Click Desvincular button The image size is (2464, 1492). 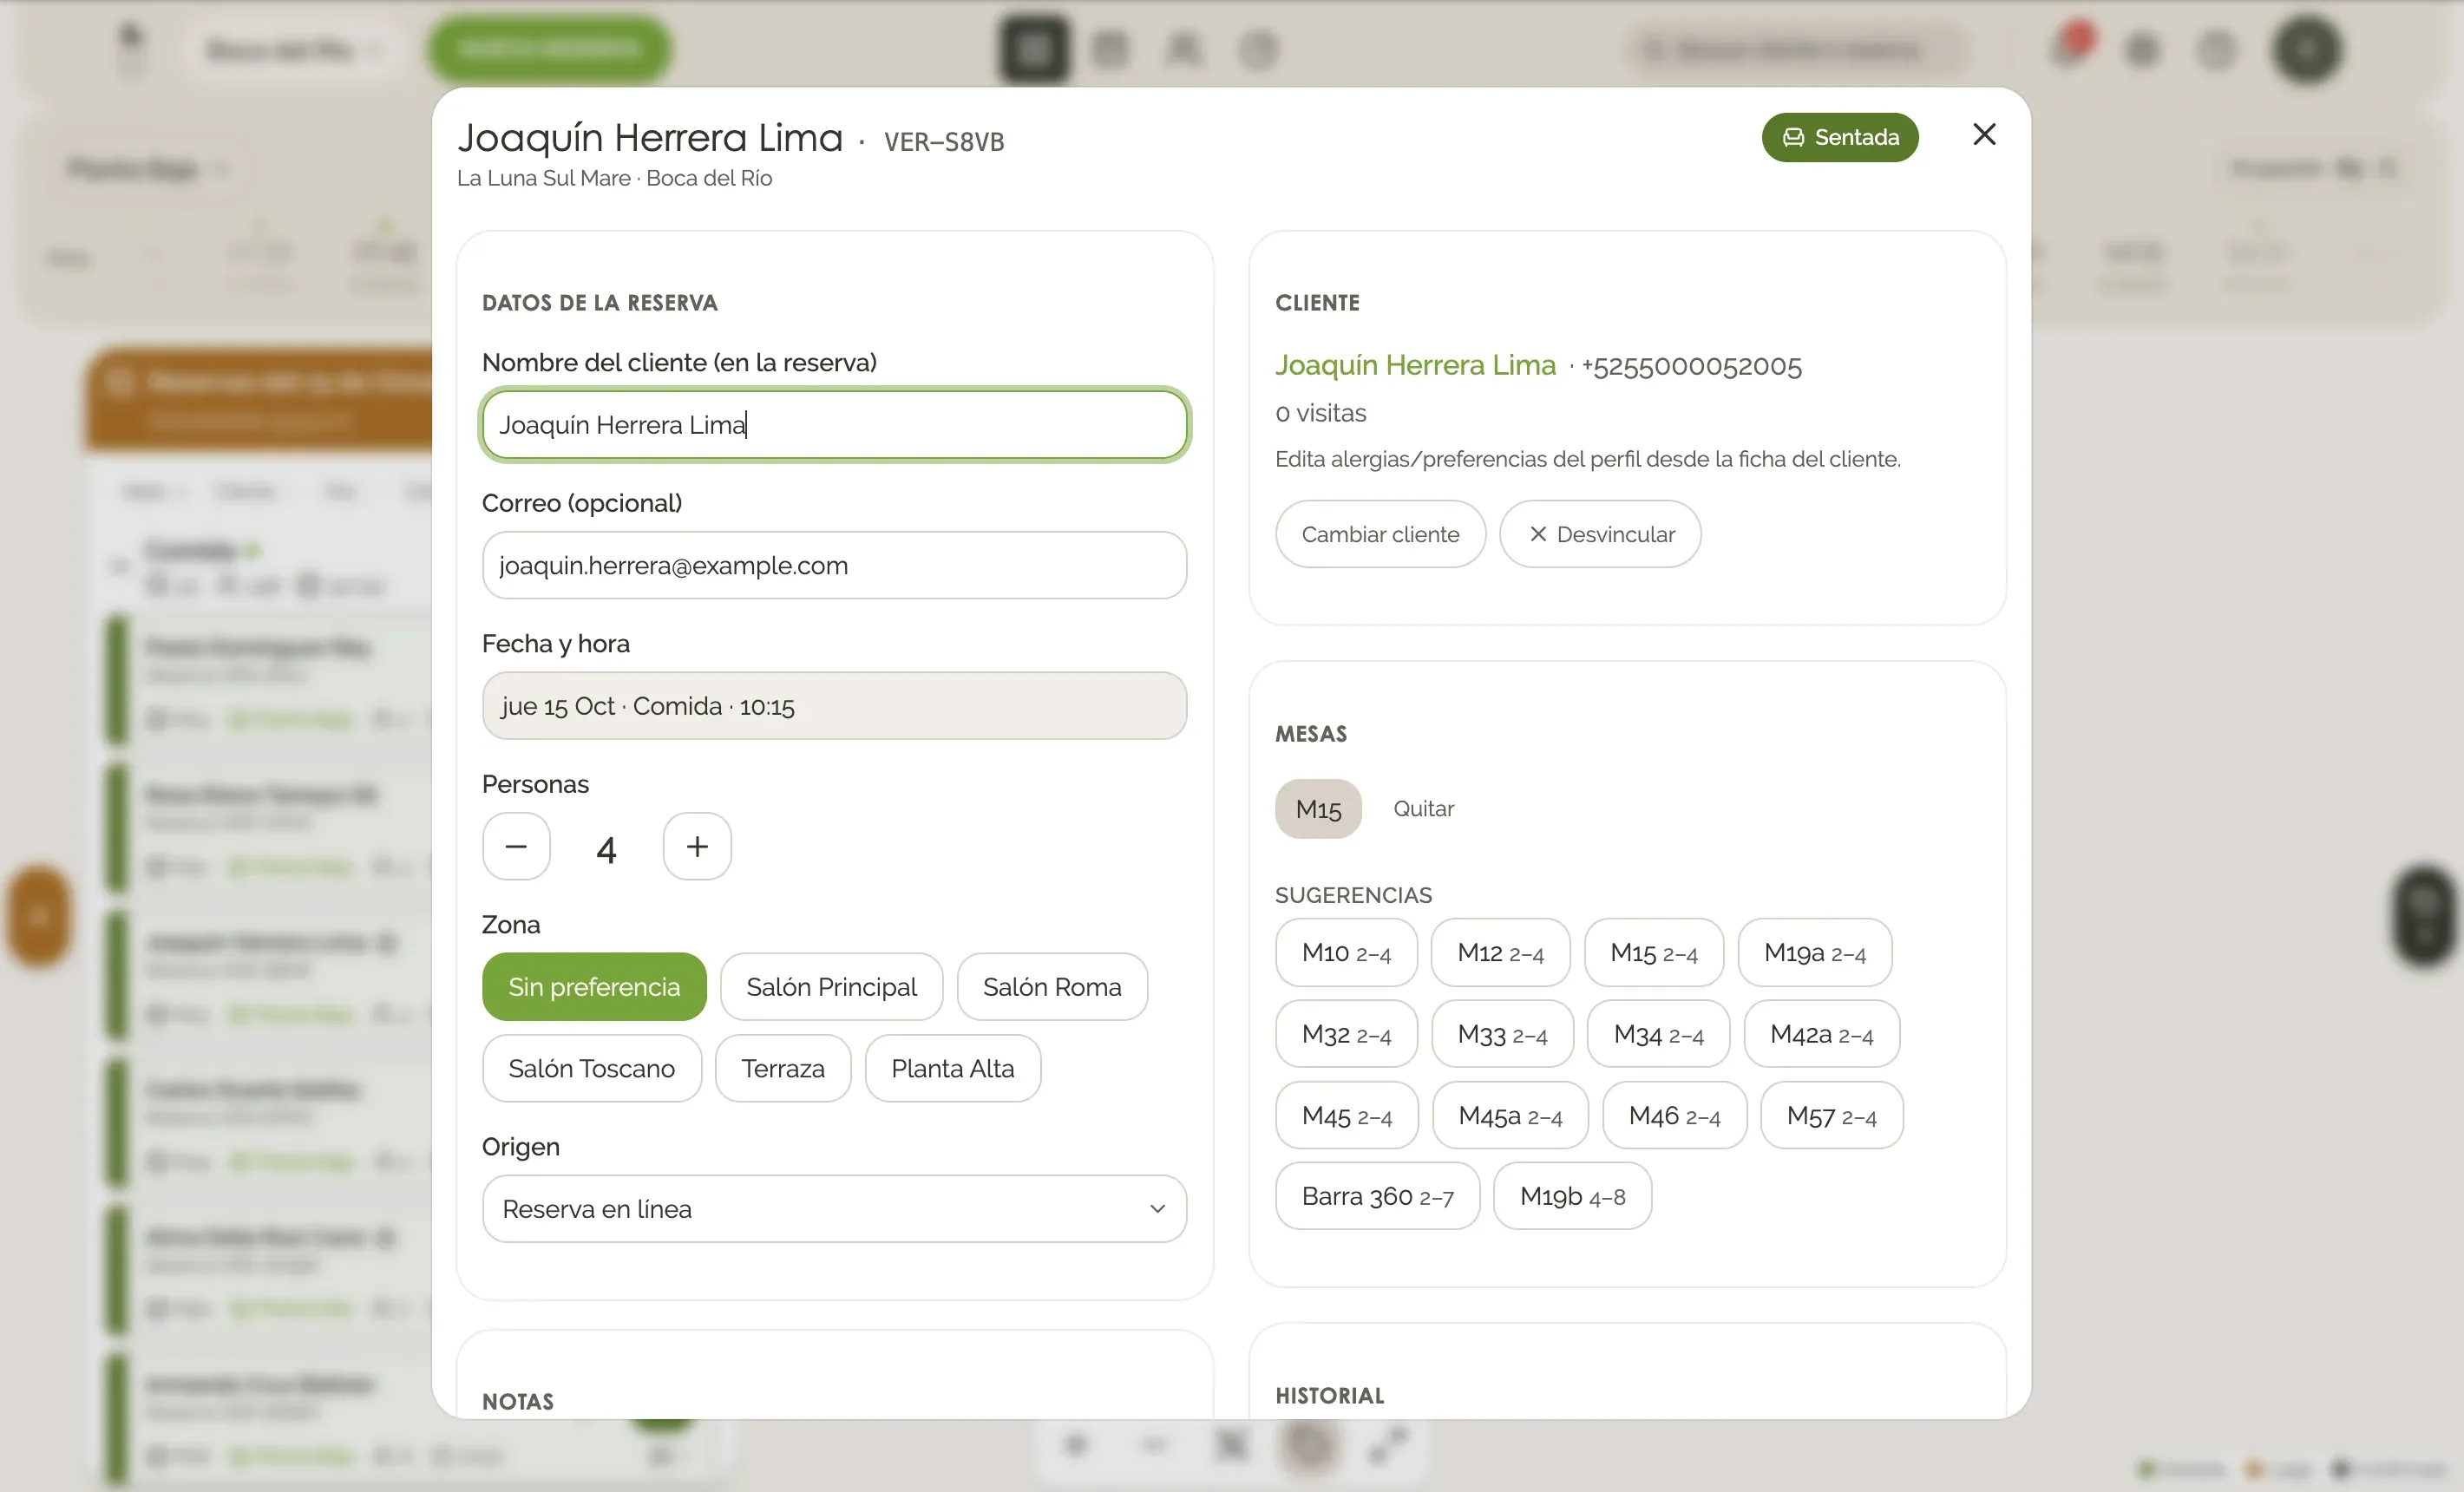pyautogui.click(x=1600, y=534)
